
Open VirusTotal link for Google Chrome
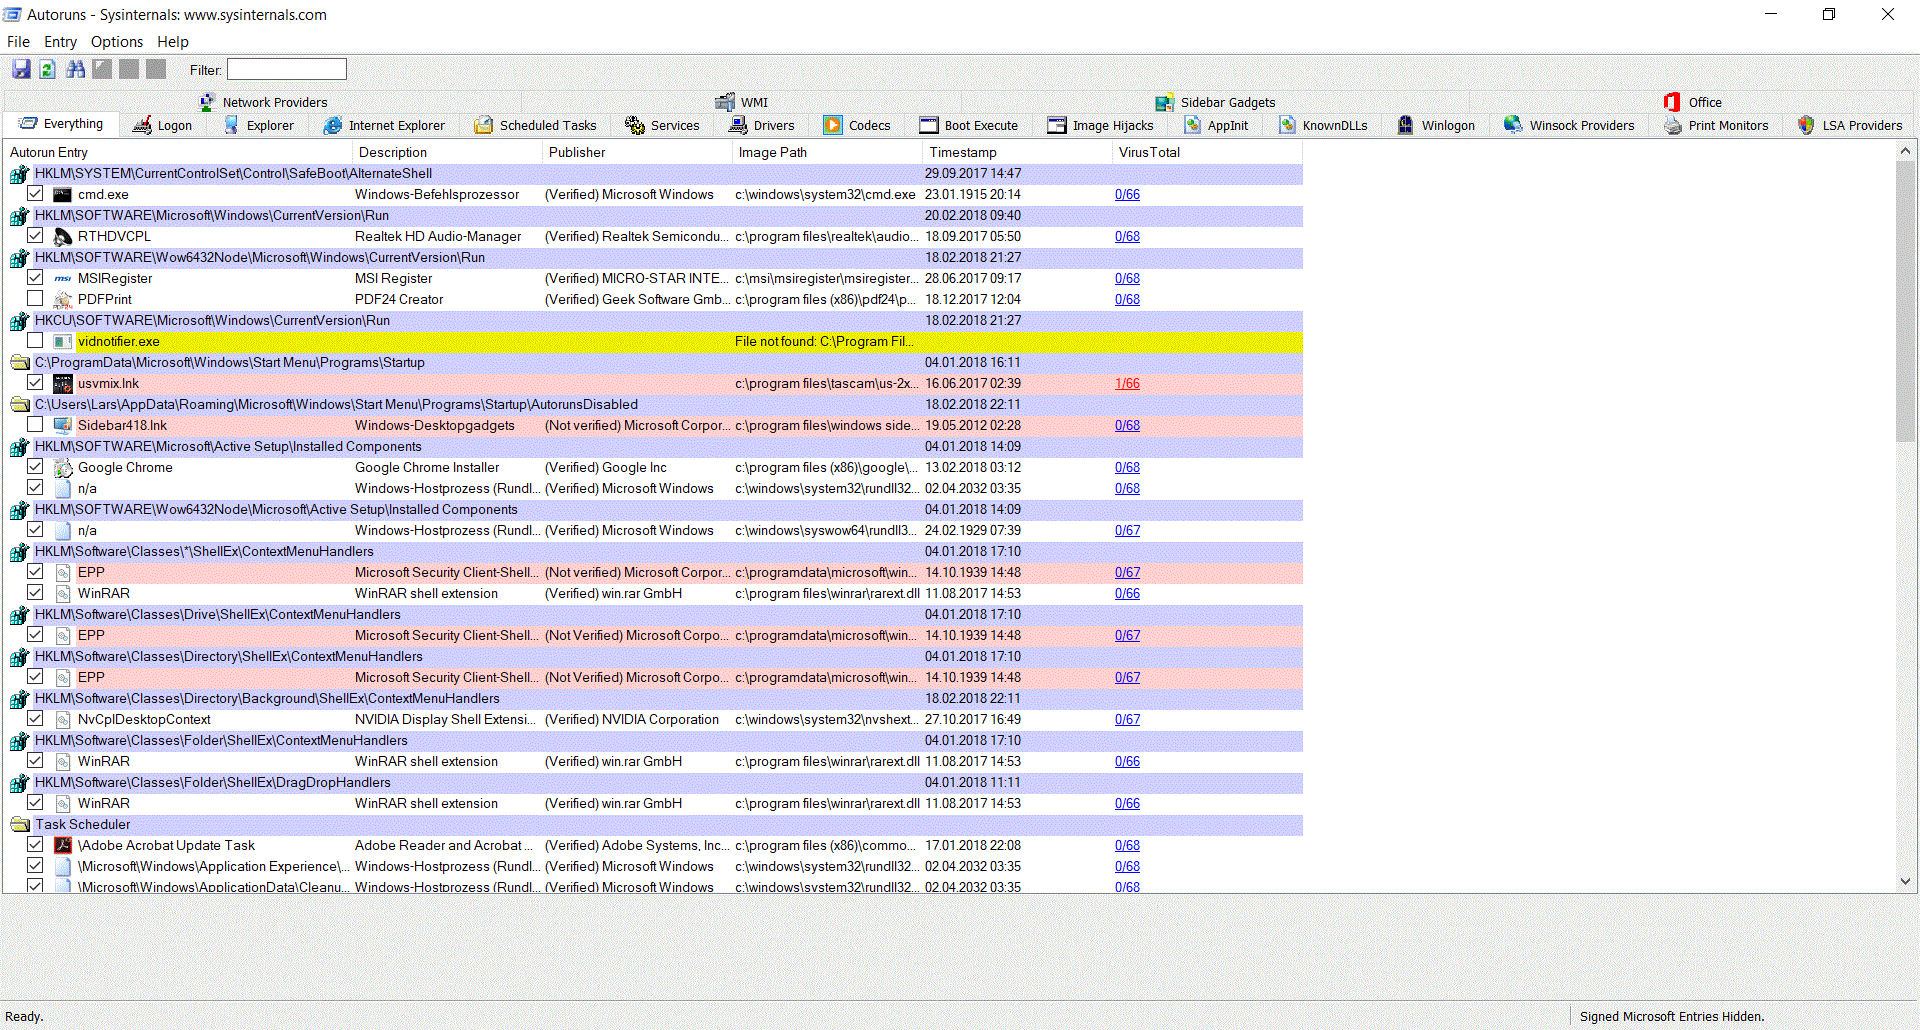(x=1127, y=467)
